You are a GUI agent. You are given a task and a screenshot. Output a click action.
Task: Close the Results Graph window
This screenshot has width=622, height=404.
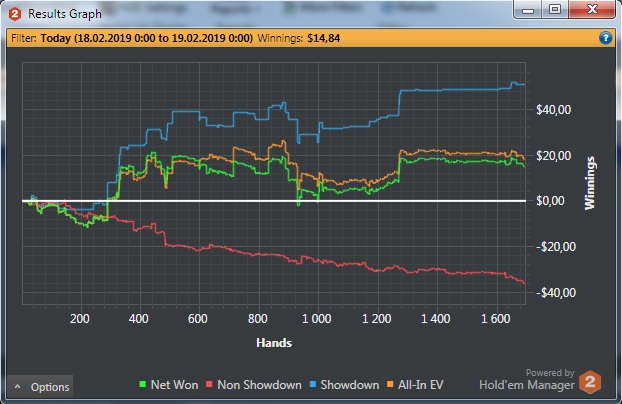click(x=592, y=9)
